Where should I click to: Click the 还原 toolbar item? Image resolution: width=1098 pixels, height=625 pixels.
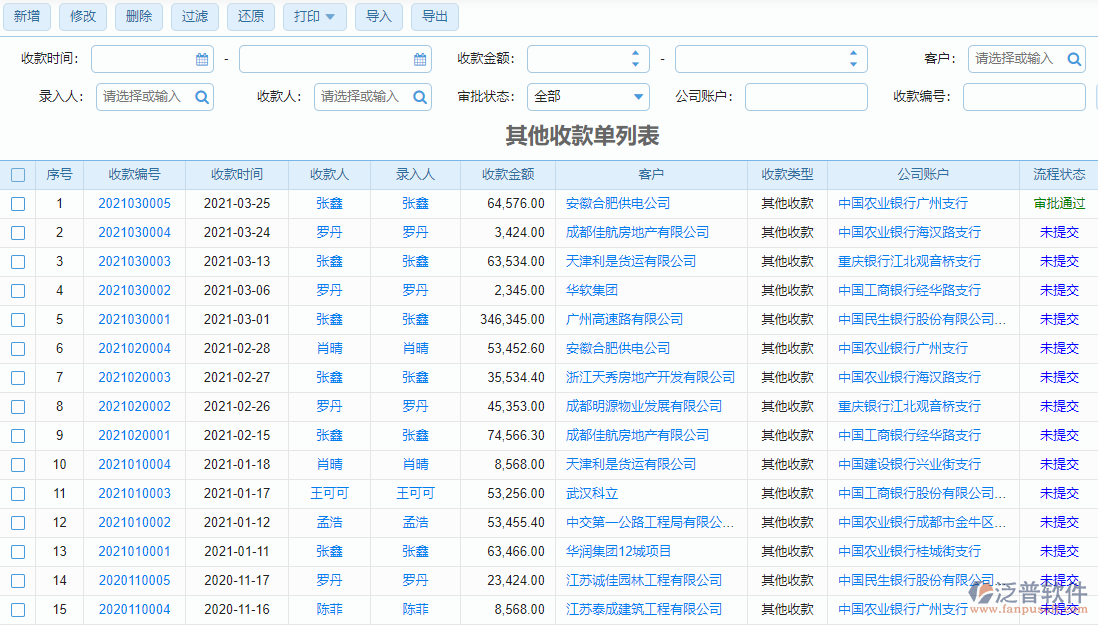click(x=250, y=17)
